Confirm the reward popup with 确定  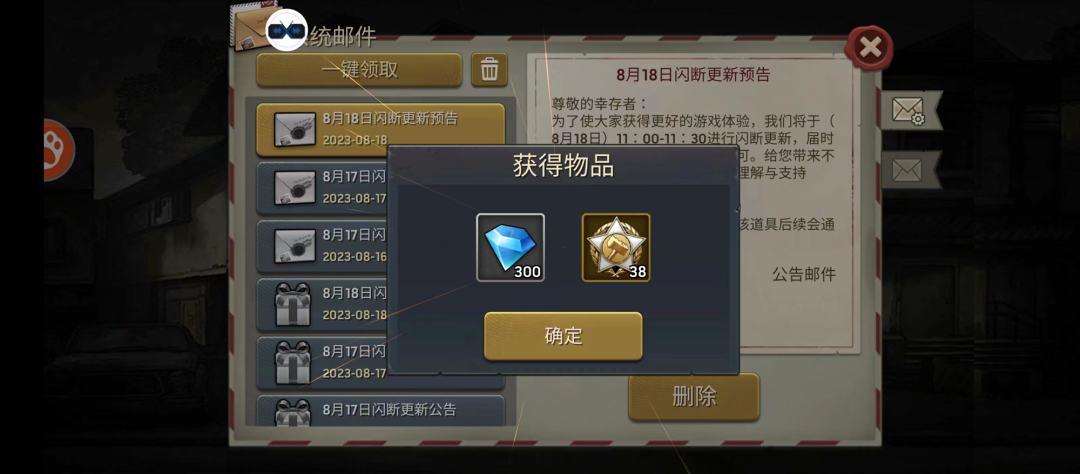563,336
